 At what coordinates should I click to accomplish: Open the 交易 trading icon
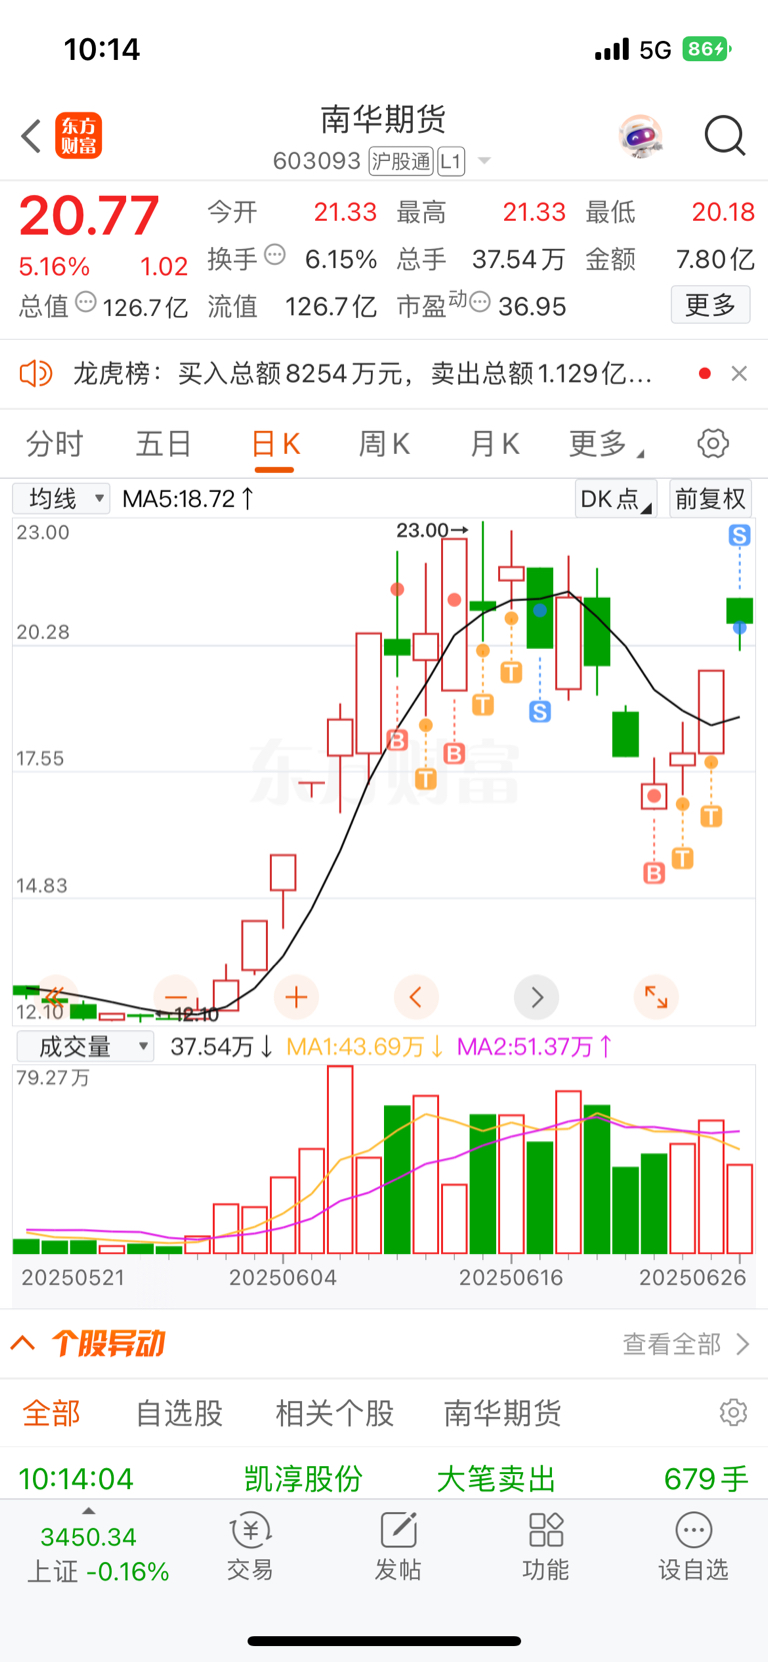pos(250,1547)
